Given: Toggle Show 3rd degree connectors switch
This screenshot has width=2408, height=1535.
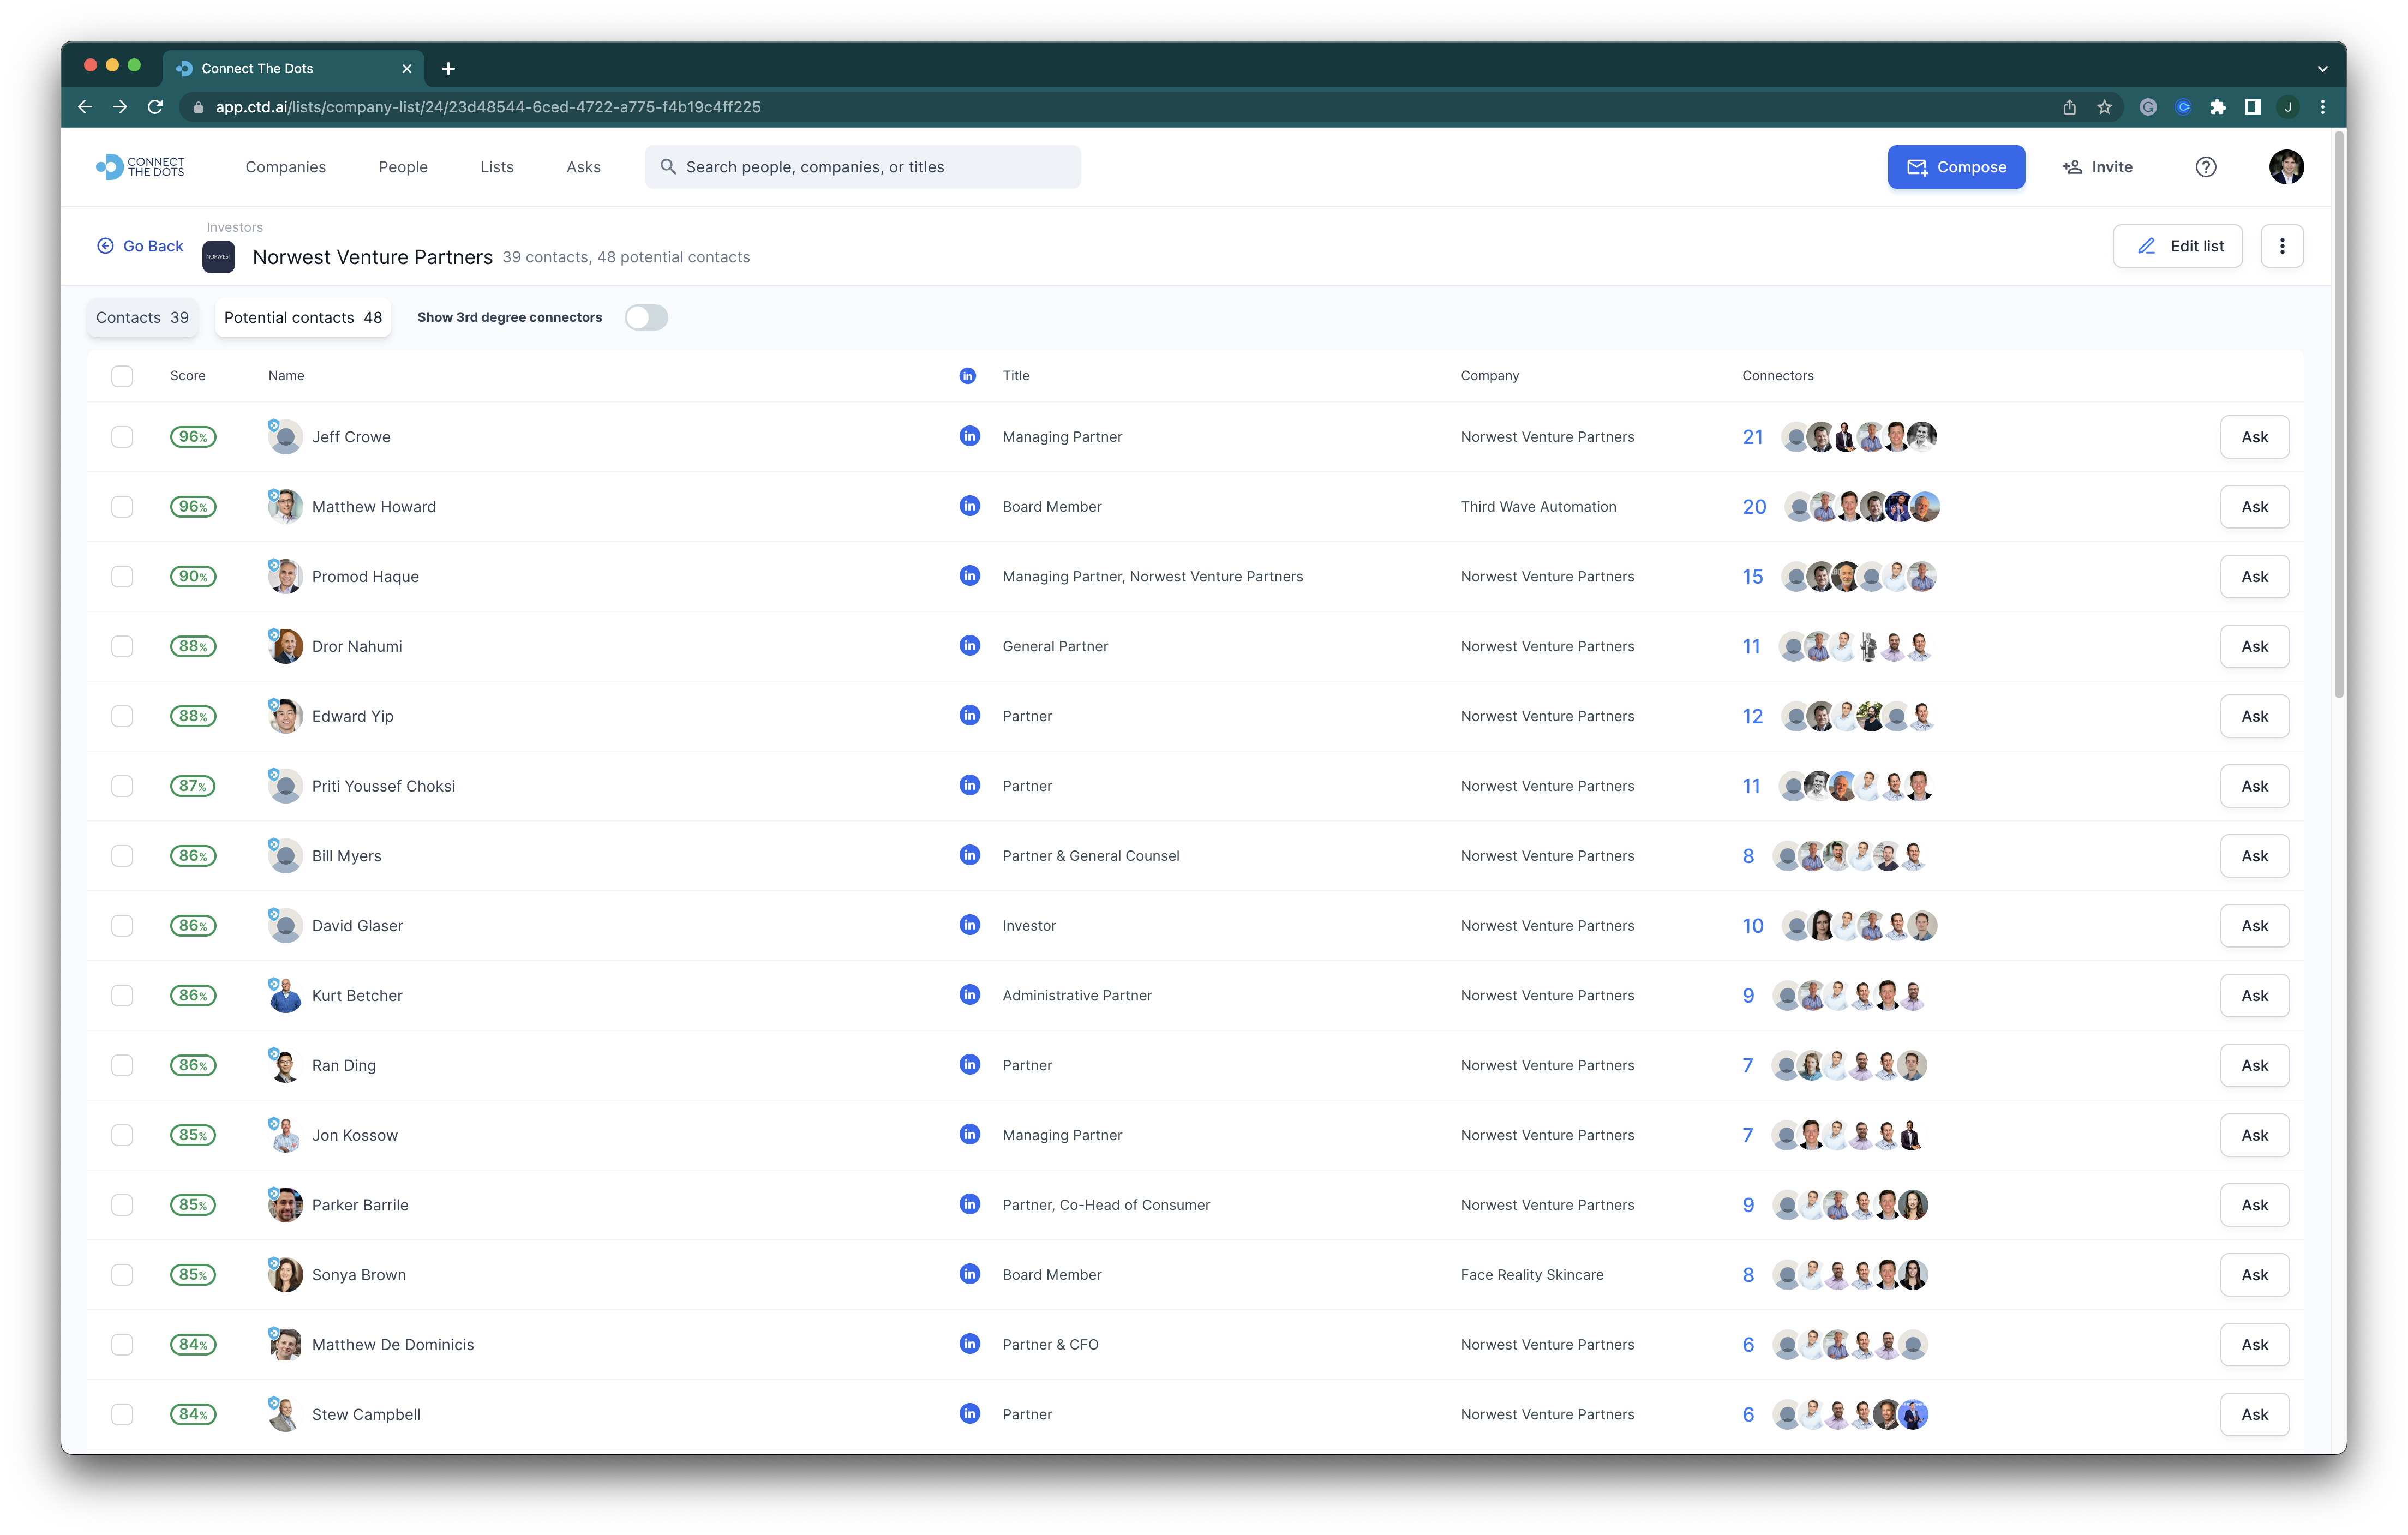Looking at the screenshot, I should [x=646, y=318].
